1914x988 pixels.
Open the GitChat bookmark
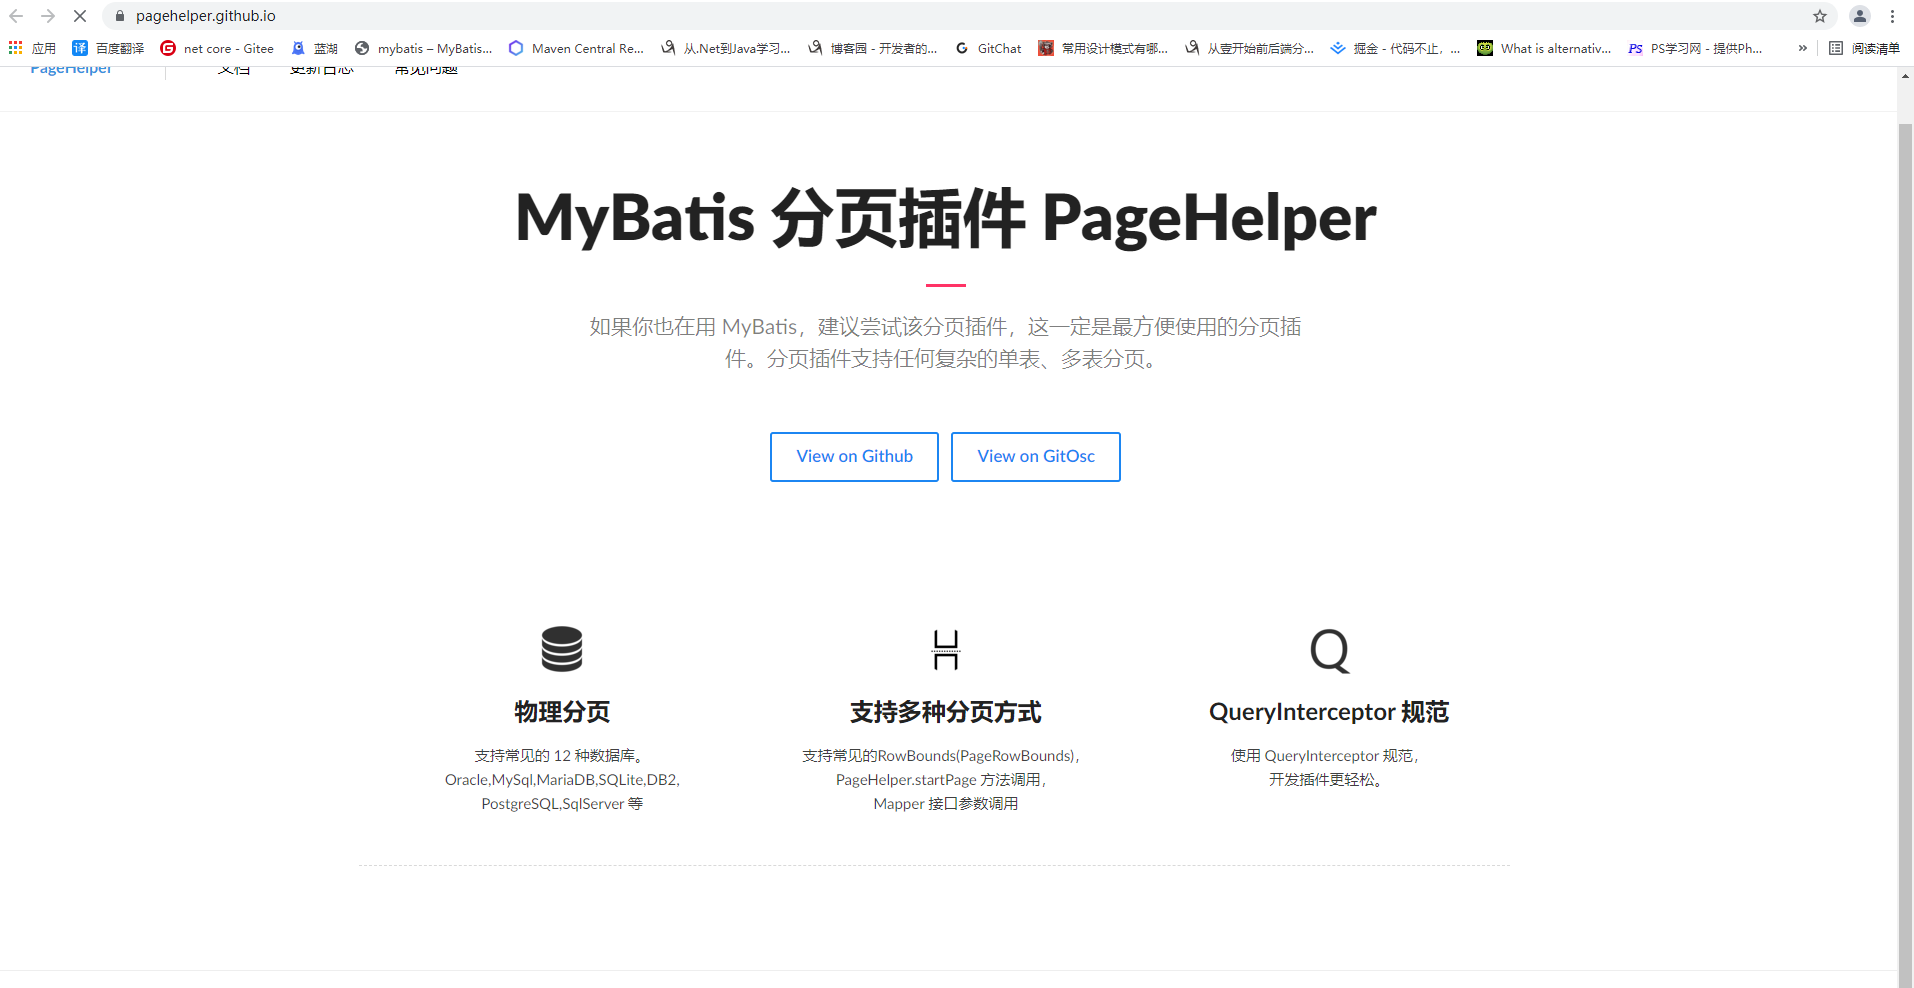[988, 48]
